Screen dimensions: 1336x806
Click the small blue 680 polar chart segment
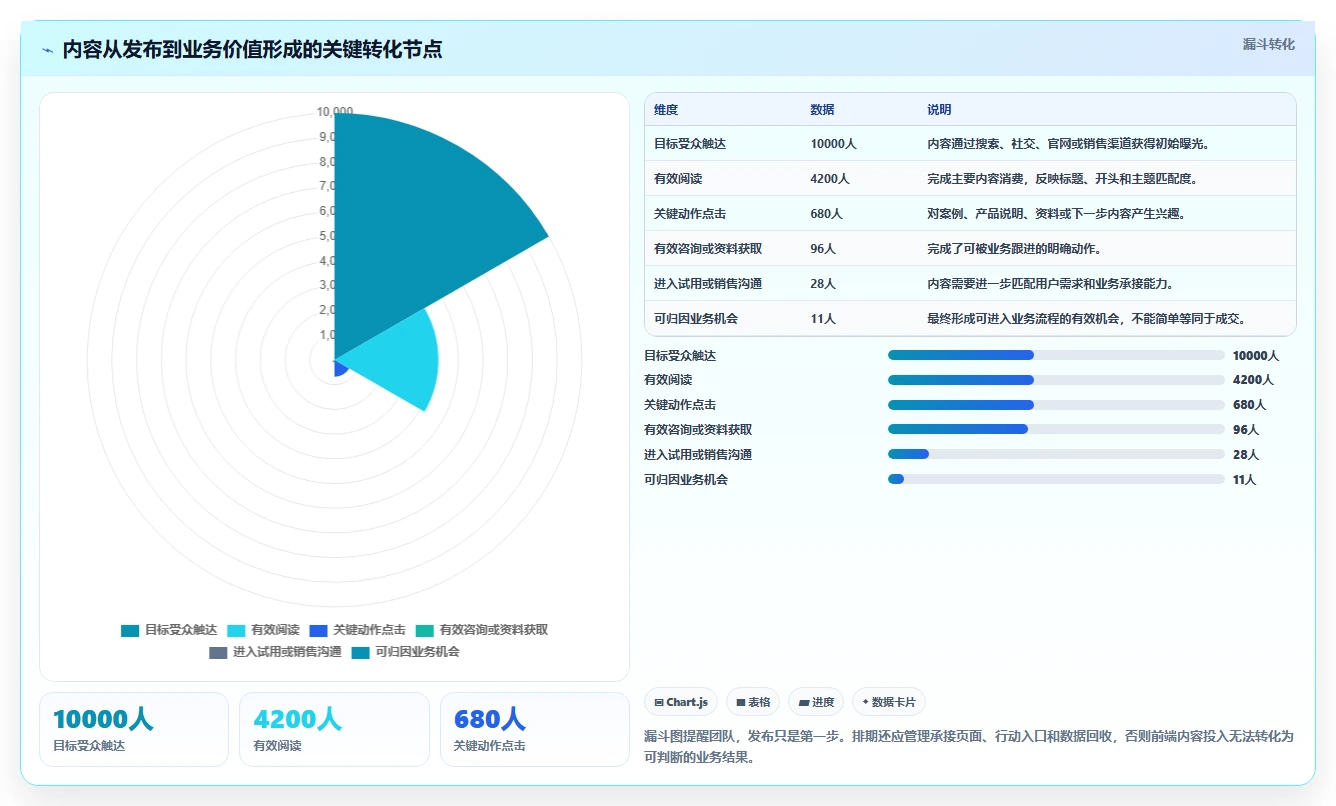tap(340, 367)
